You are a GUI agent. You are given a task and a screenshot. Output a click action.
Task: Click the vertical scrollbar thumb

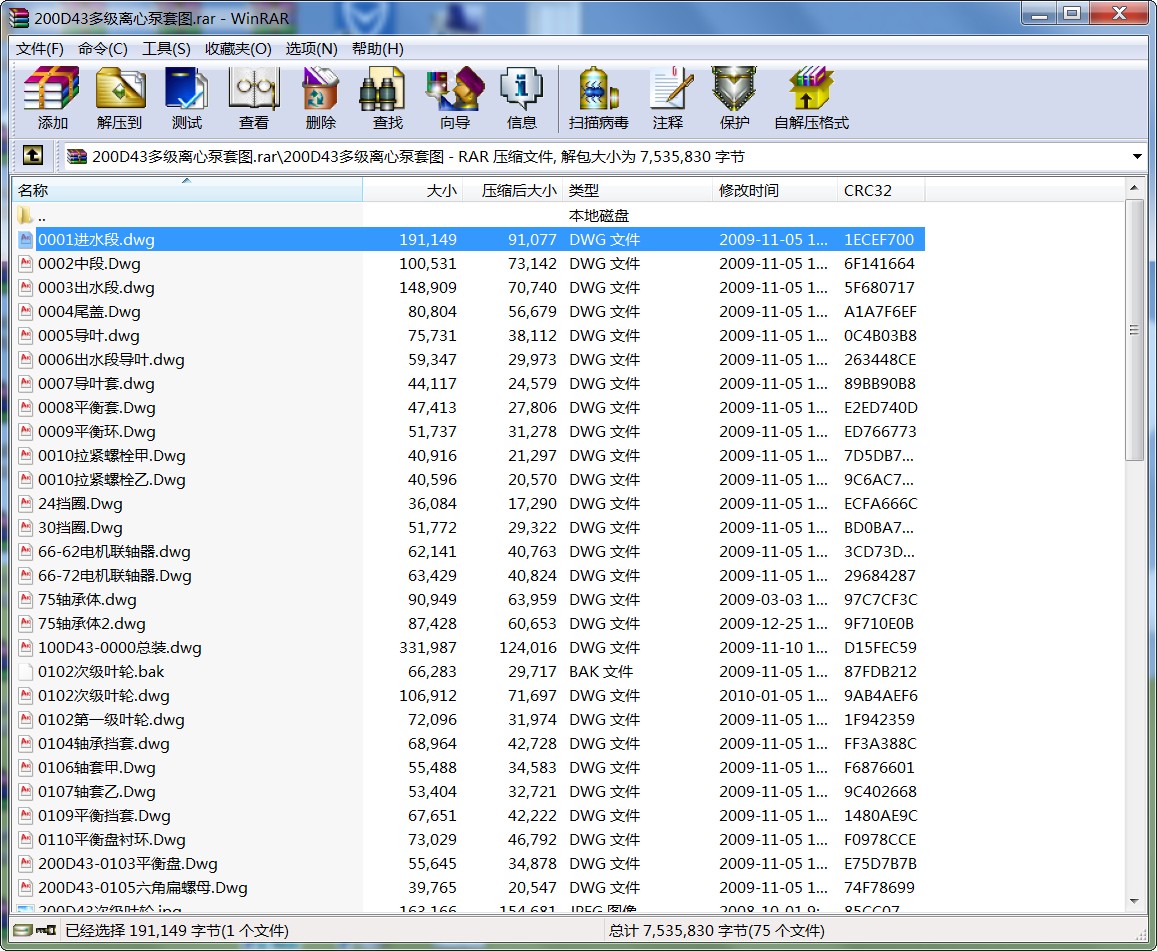(x=1134, y=330)
